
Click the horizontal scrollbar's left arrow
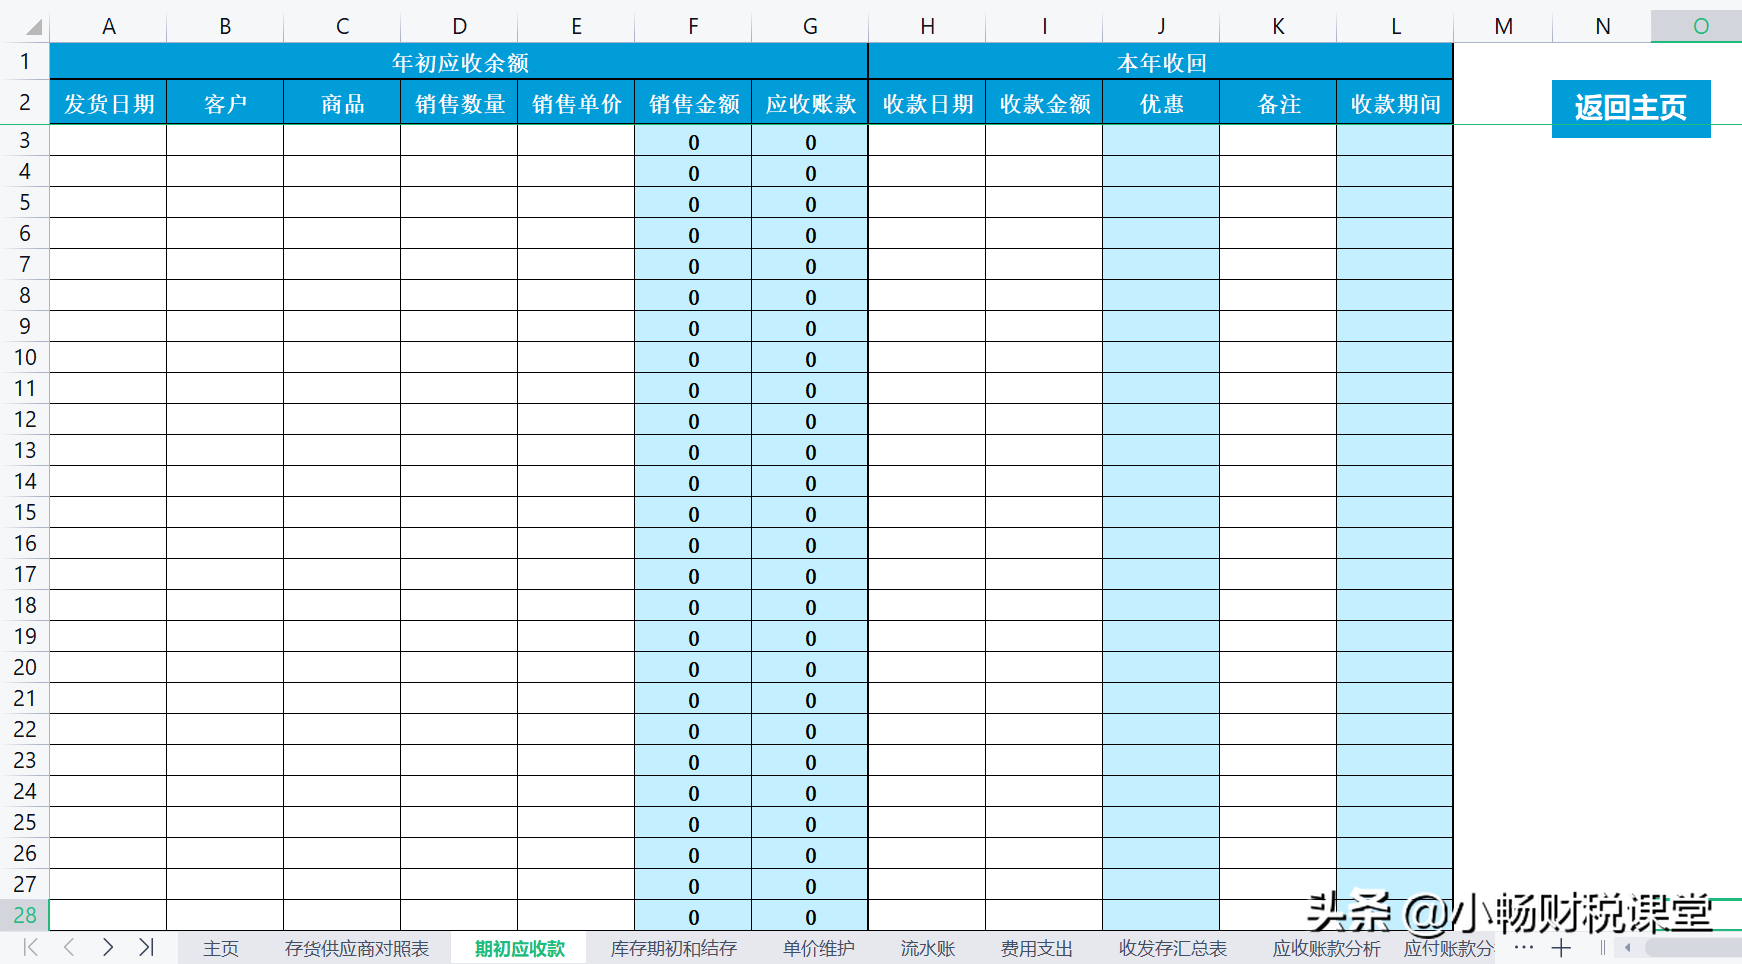1630,948
